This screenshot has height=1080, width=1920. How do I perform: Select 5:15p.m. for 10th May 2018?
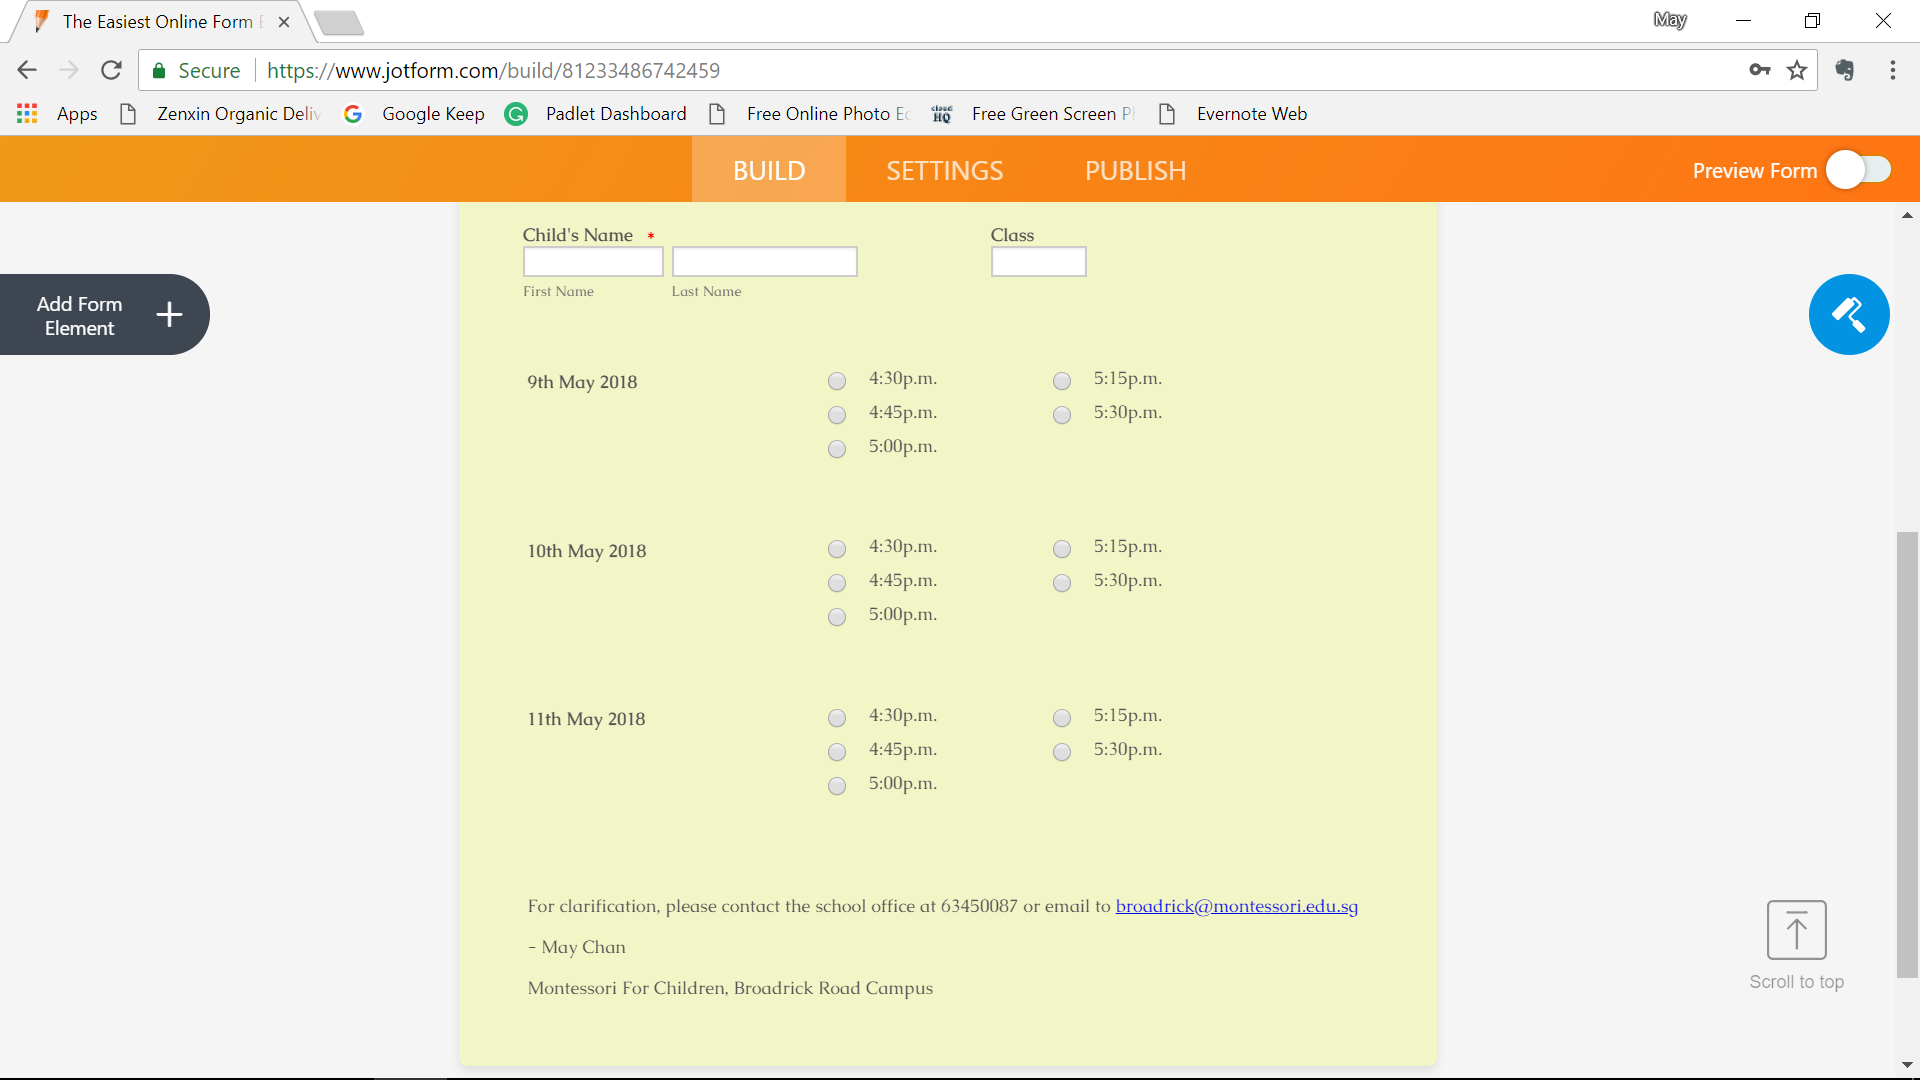1062,549
